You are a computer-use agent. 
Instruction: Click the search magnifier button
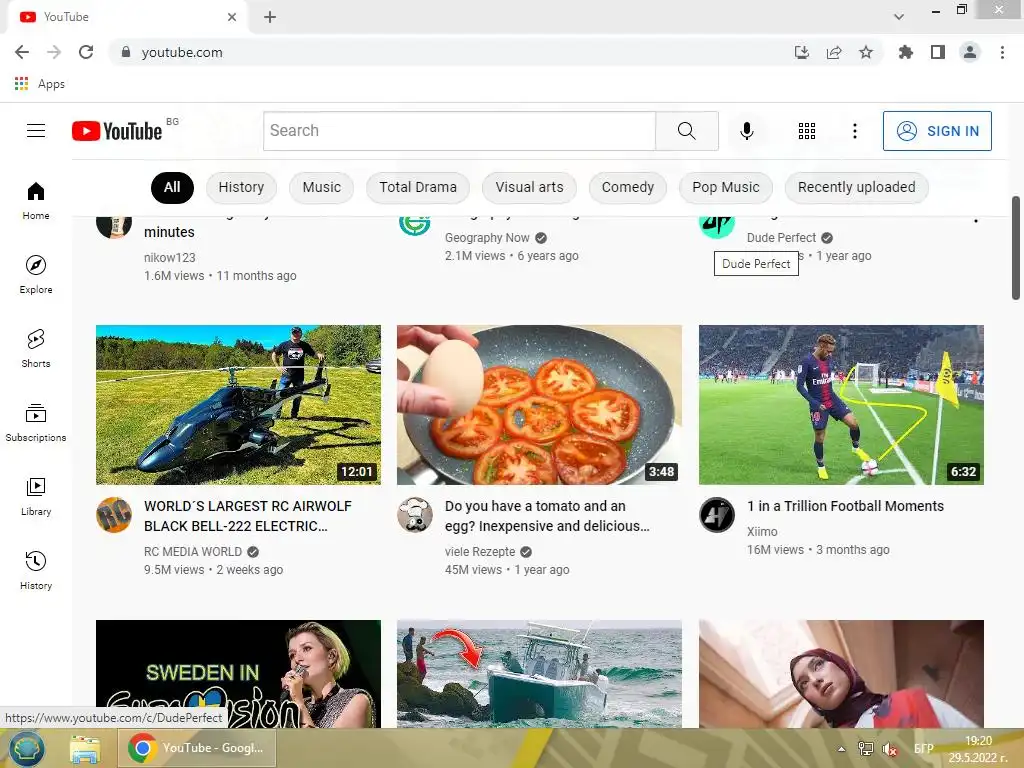[686, 131]
